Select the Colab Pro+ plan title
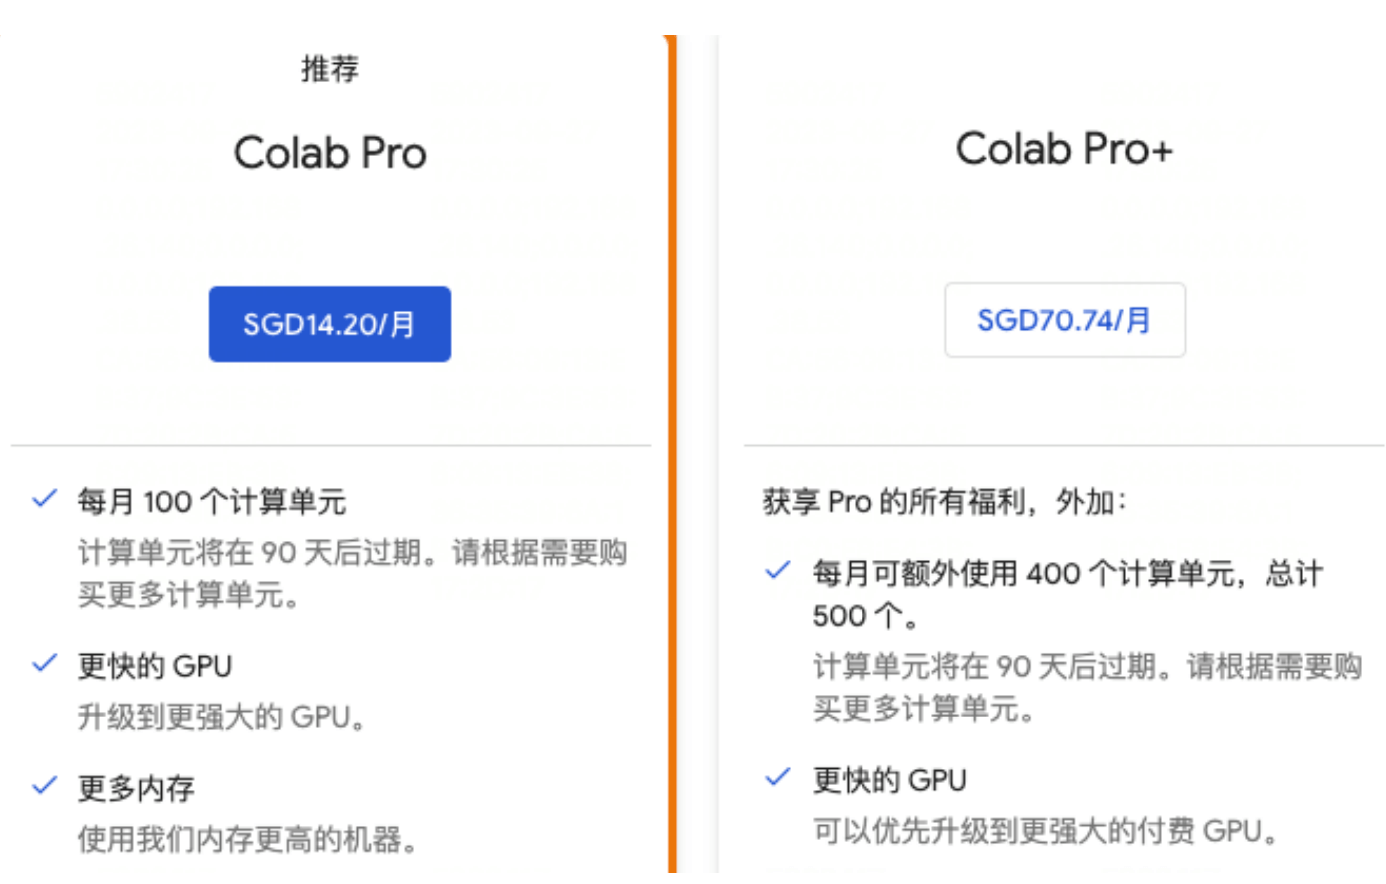Screen dimensions: 1386x884 tap(1064, 149)
